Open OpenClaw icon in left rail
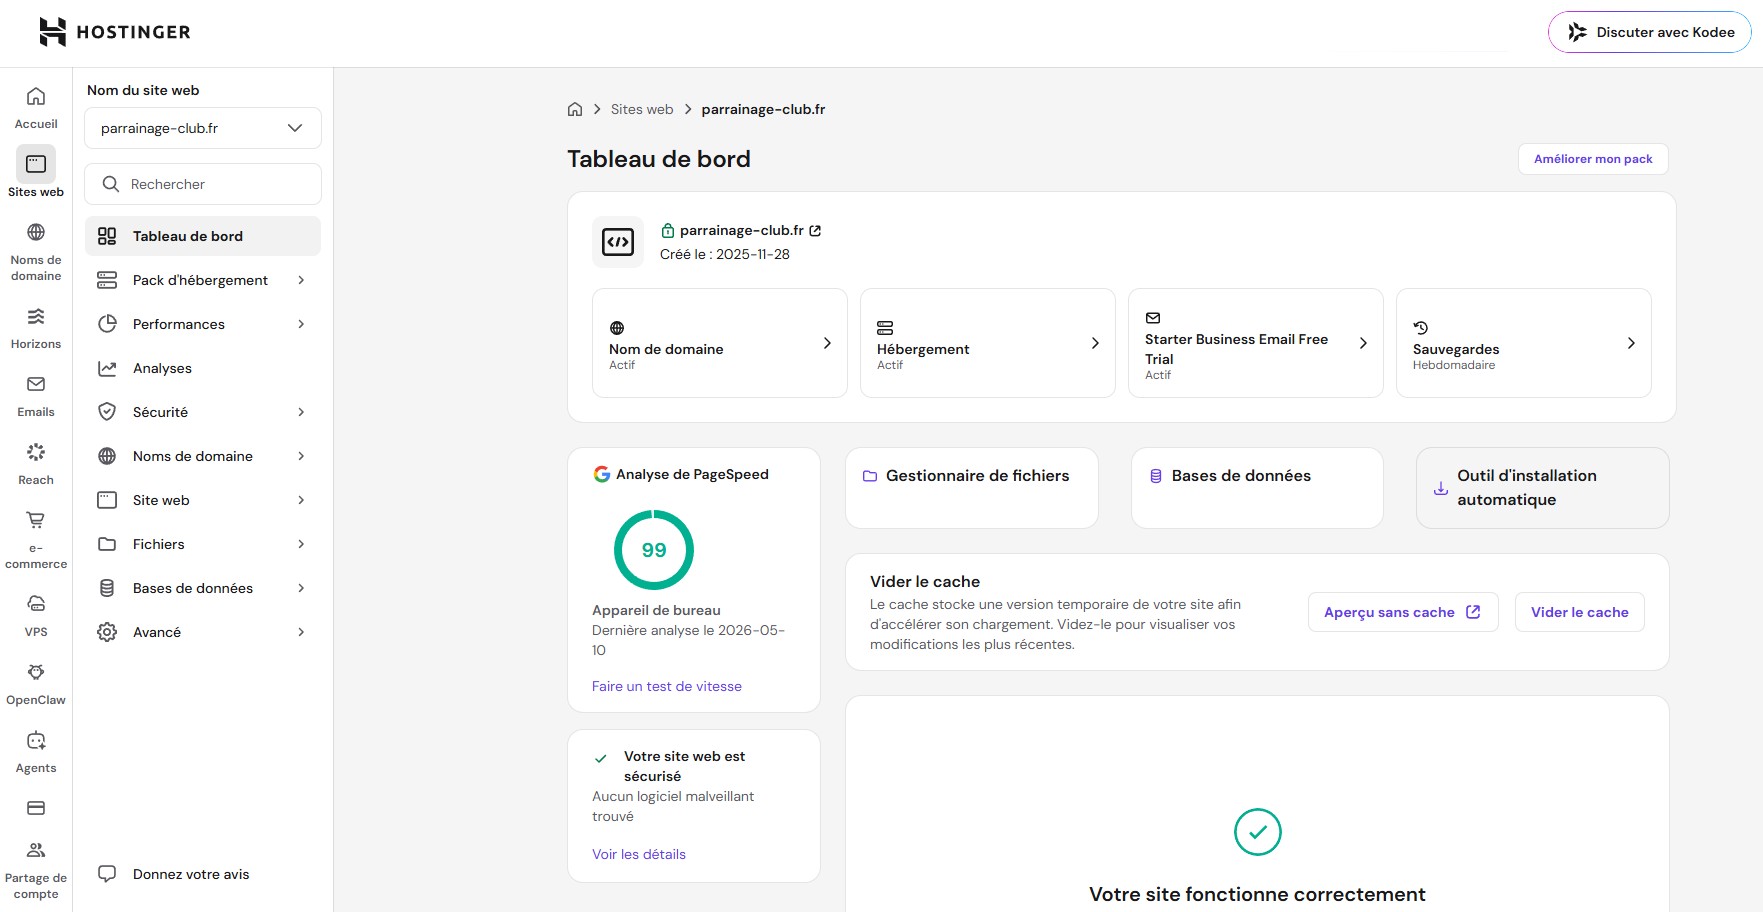The height and width of the screenshot is (912, 1763). tap(36, 672)
